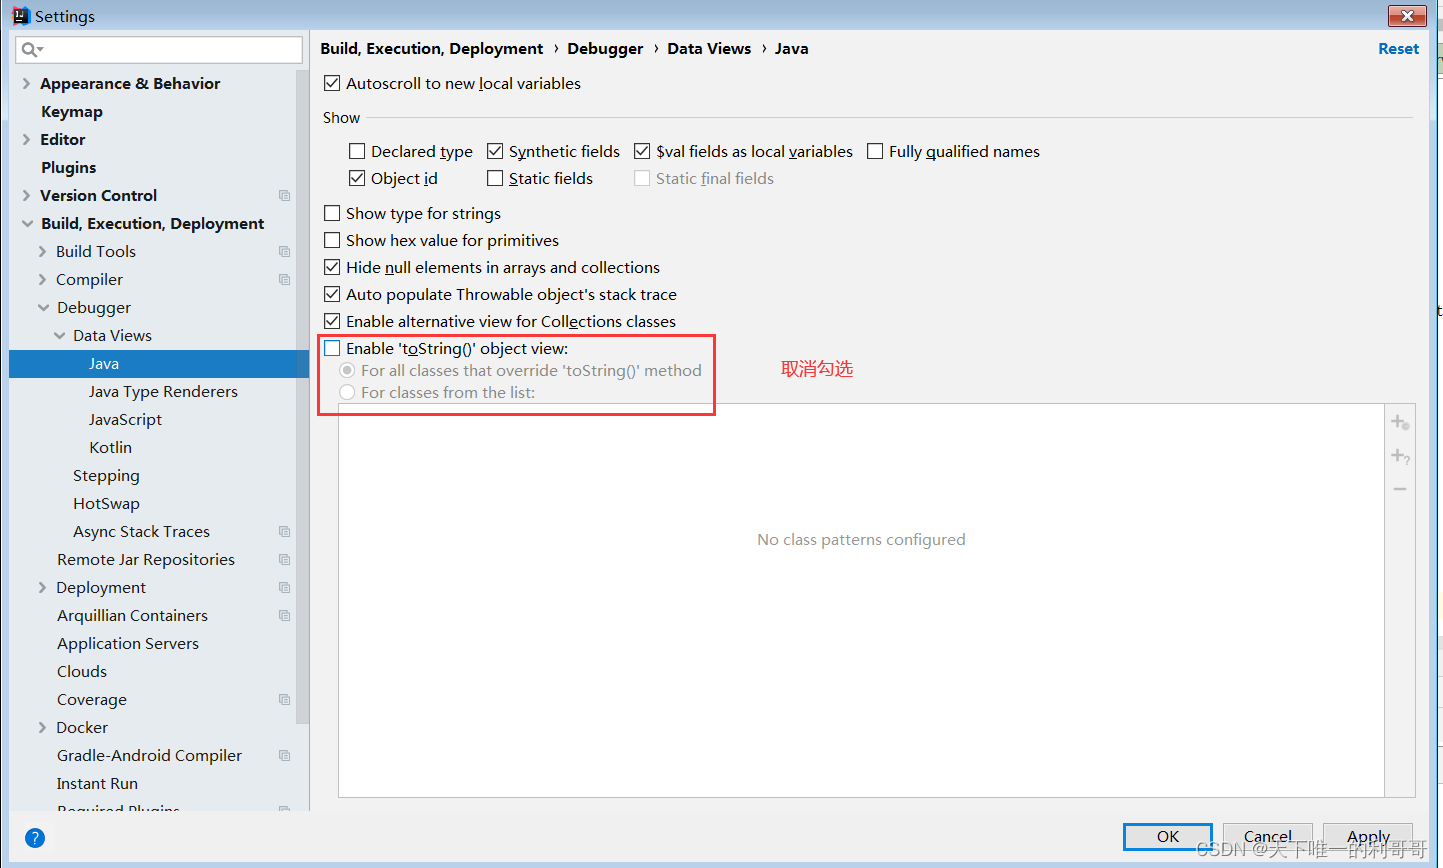
Task: Toggle the Object id checkbox
Action: click(x=357, y=178)
